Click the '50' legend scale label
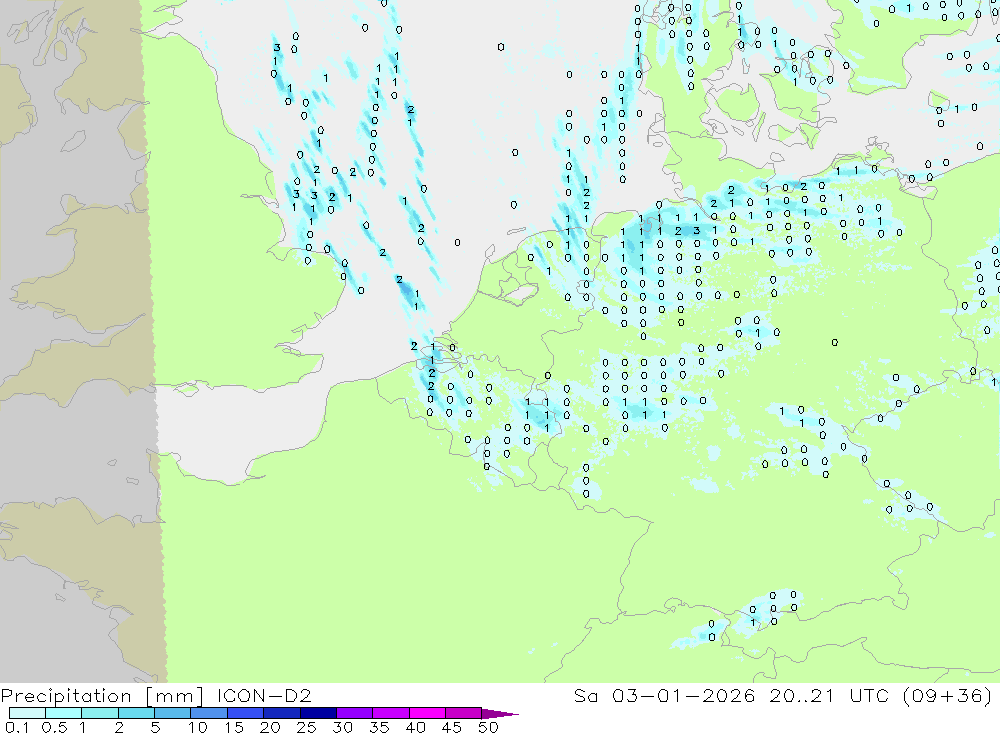 pyautogui.click(x=489, y=727)
